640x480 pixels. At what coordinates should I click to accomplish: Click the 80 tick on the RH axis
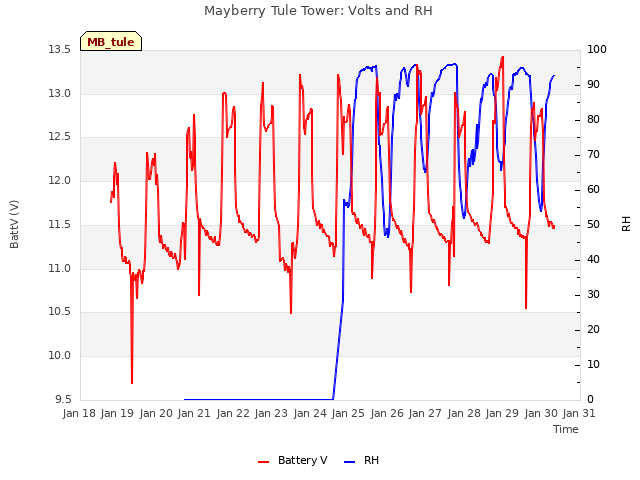[x=593, y=120]
